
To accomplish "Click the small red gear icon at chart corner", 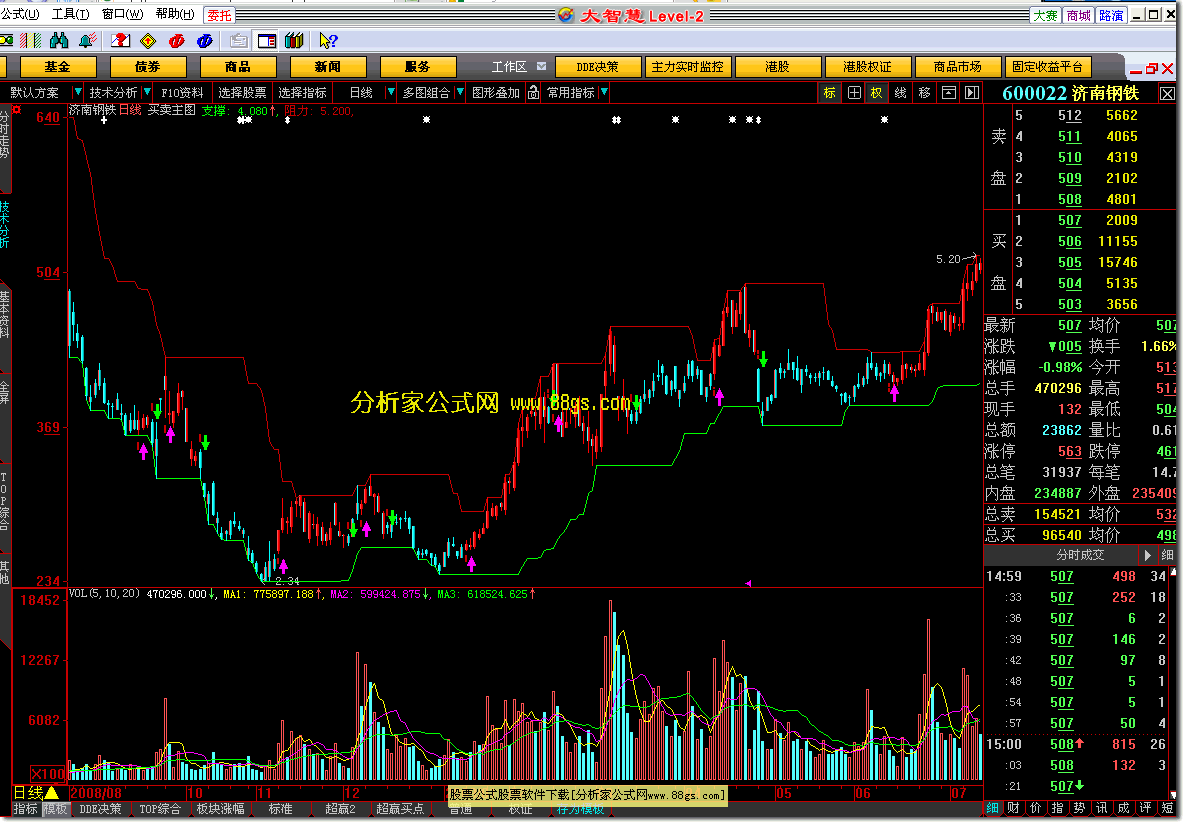I will point(17,110).
